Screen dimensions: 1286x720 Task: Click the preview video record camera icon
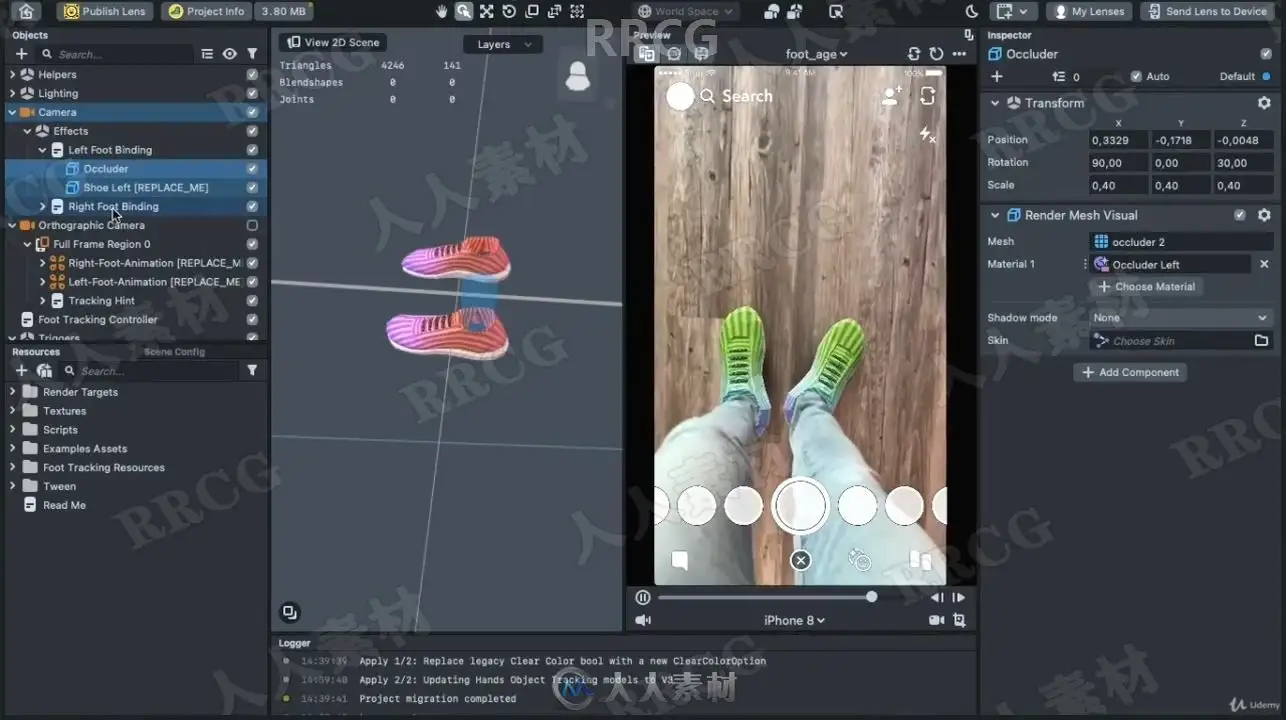[937, 620]
